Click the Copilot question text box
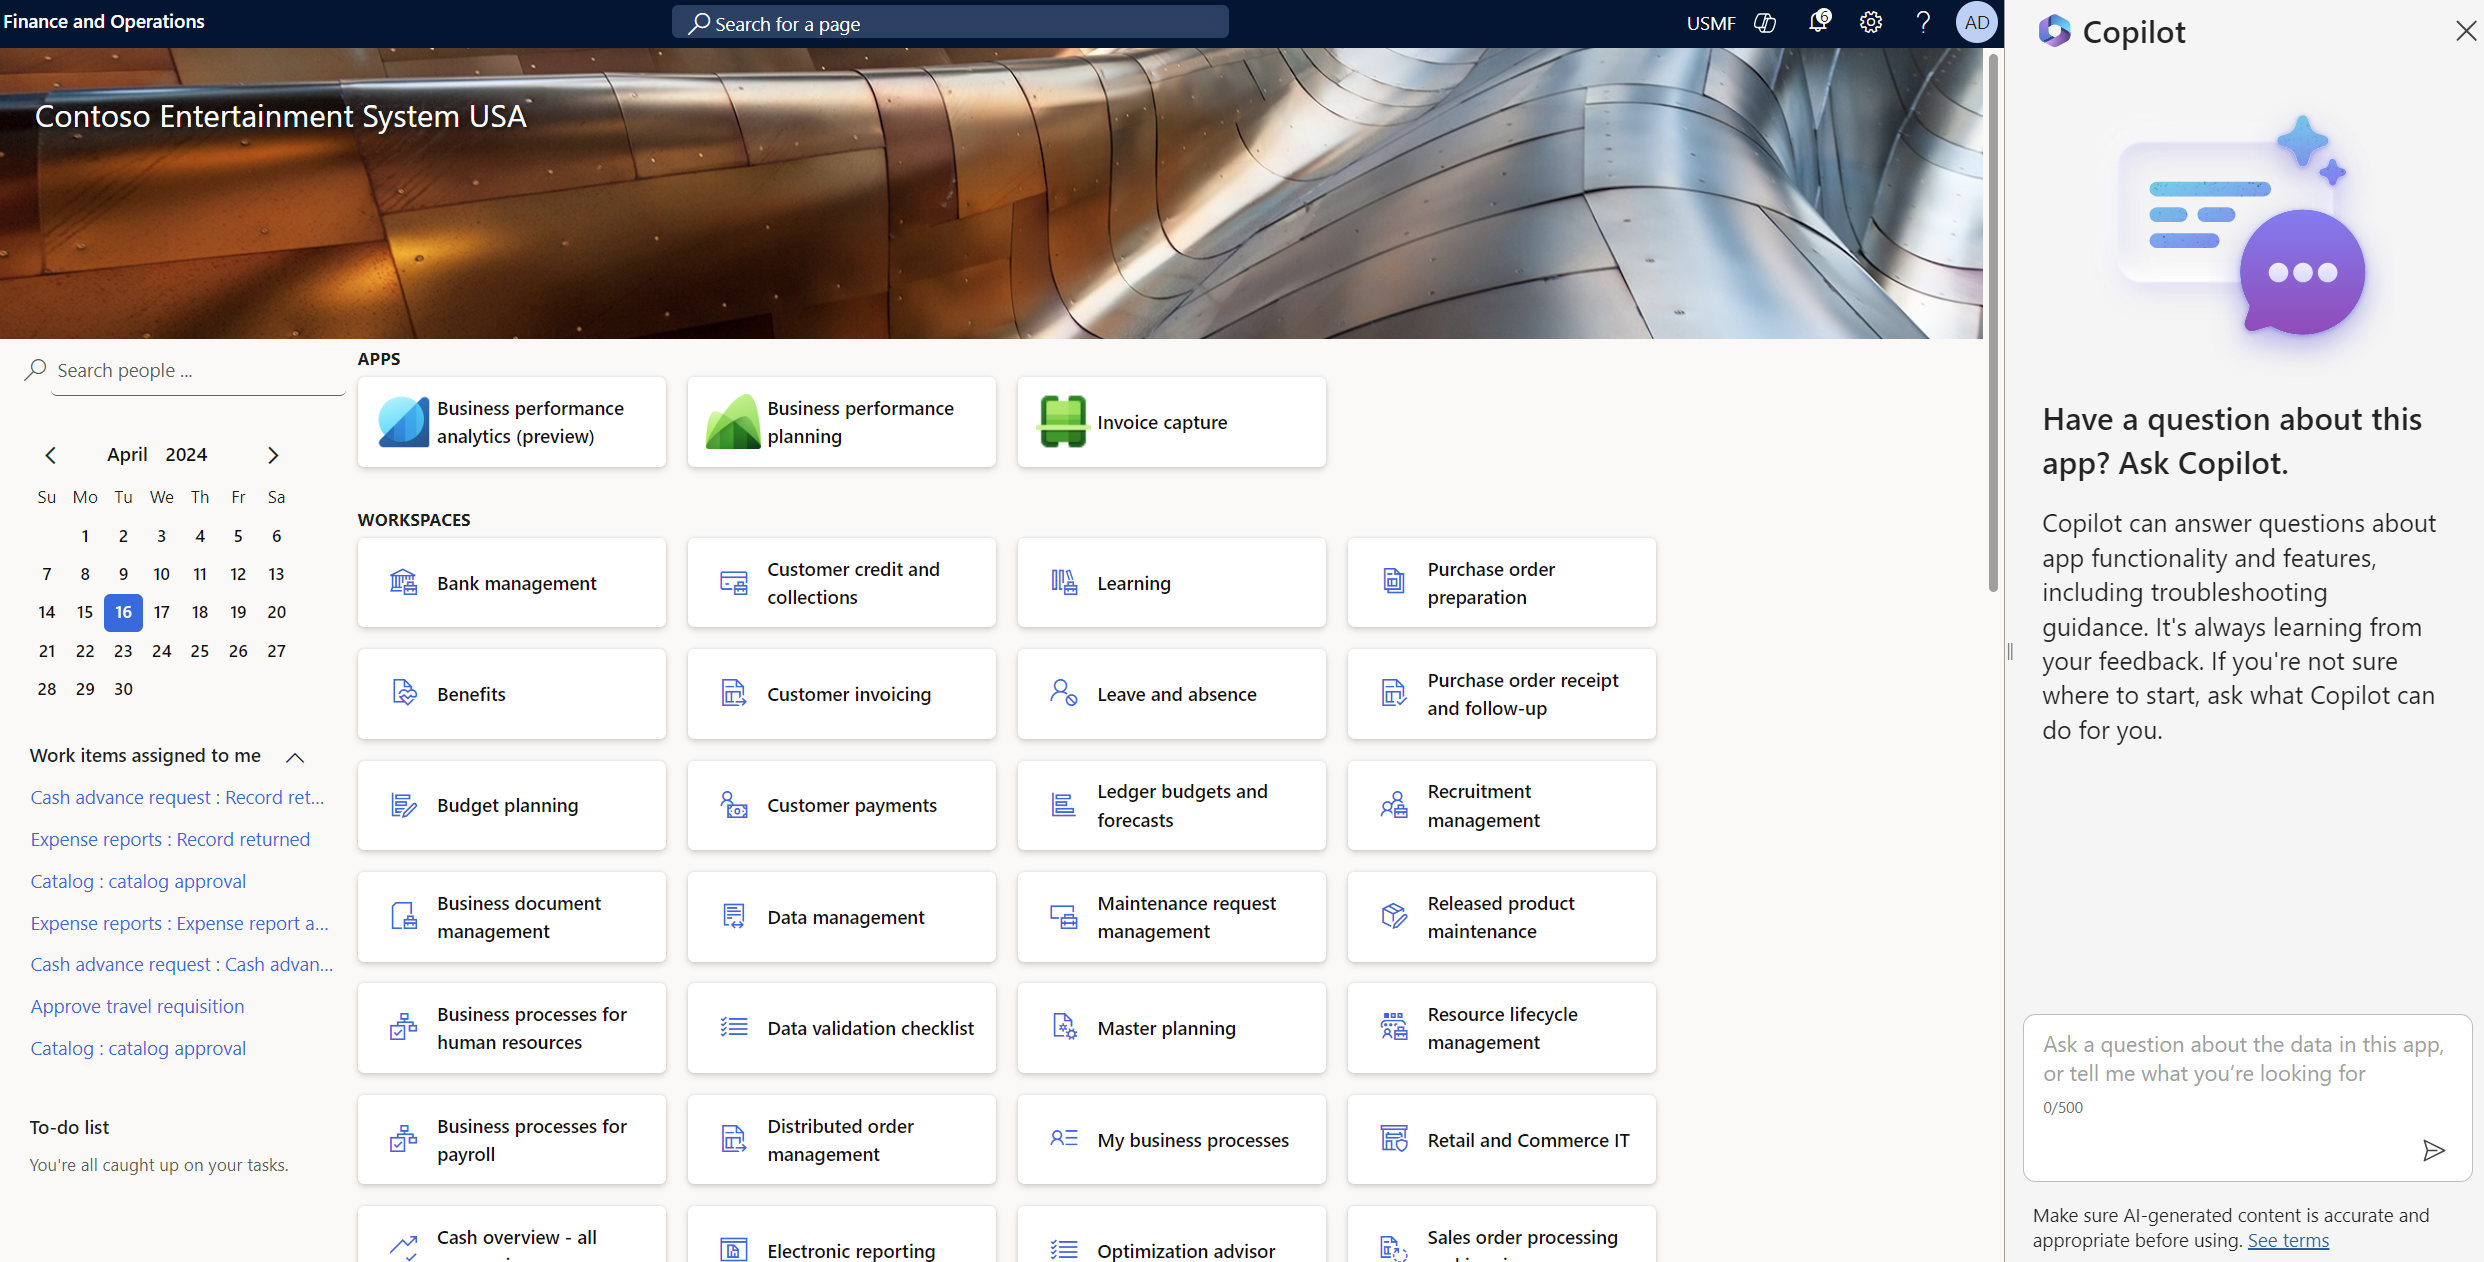The image size is (2484, 1262). [x=2247, y=1098]
